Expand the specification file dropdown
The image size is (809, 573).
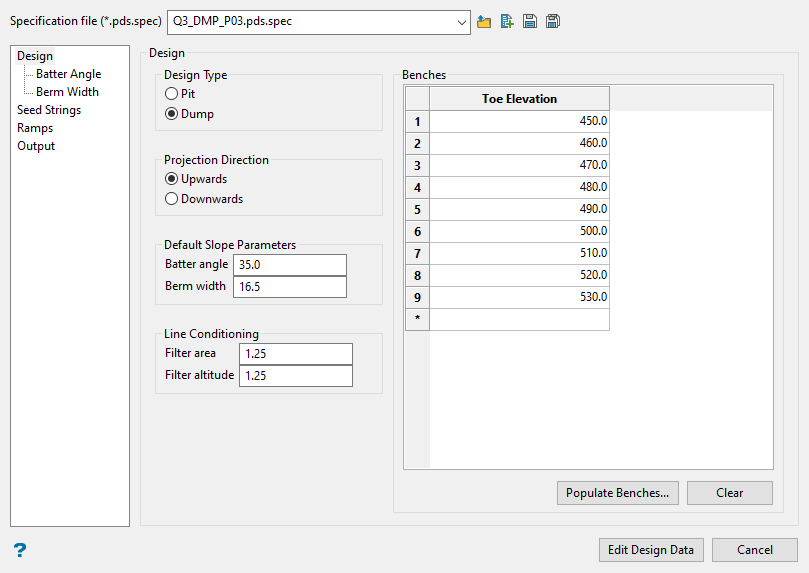click(460, 23)
